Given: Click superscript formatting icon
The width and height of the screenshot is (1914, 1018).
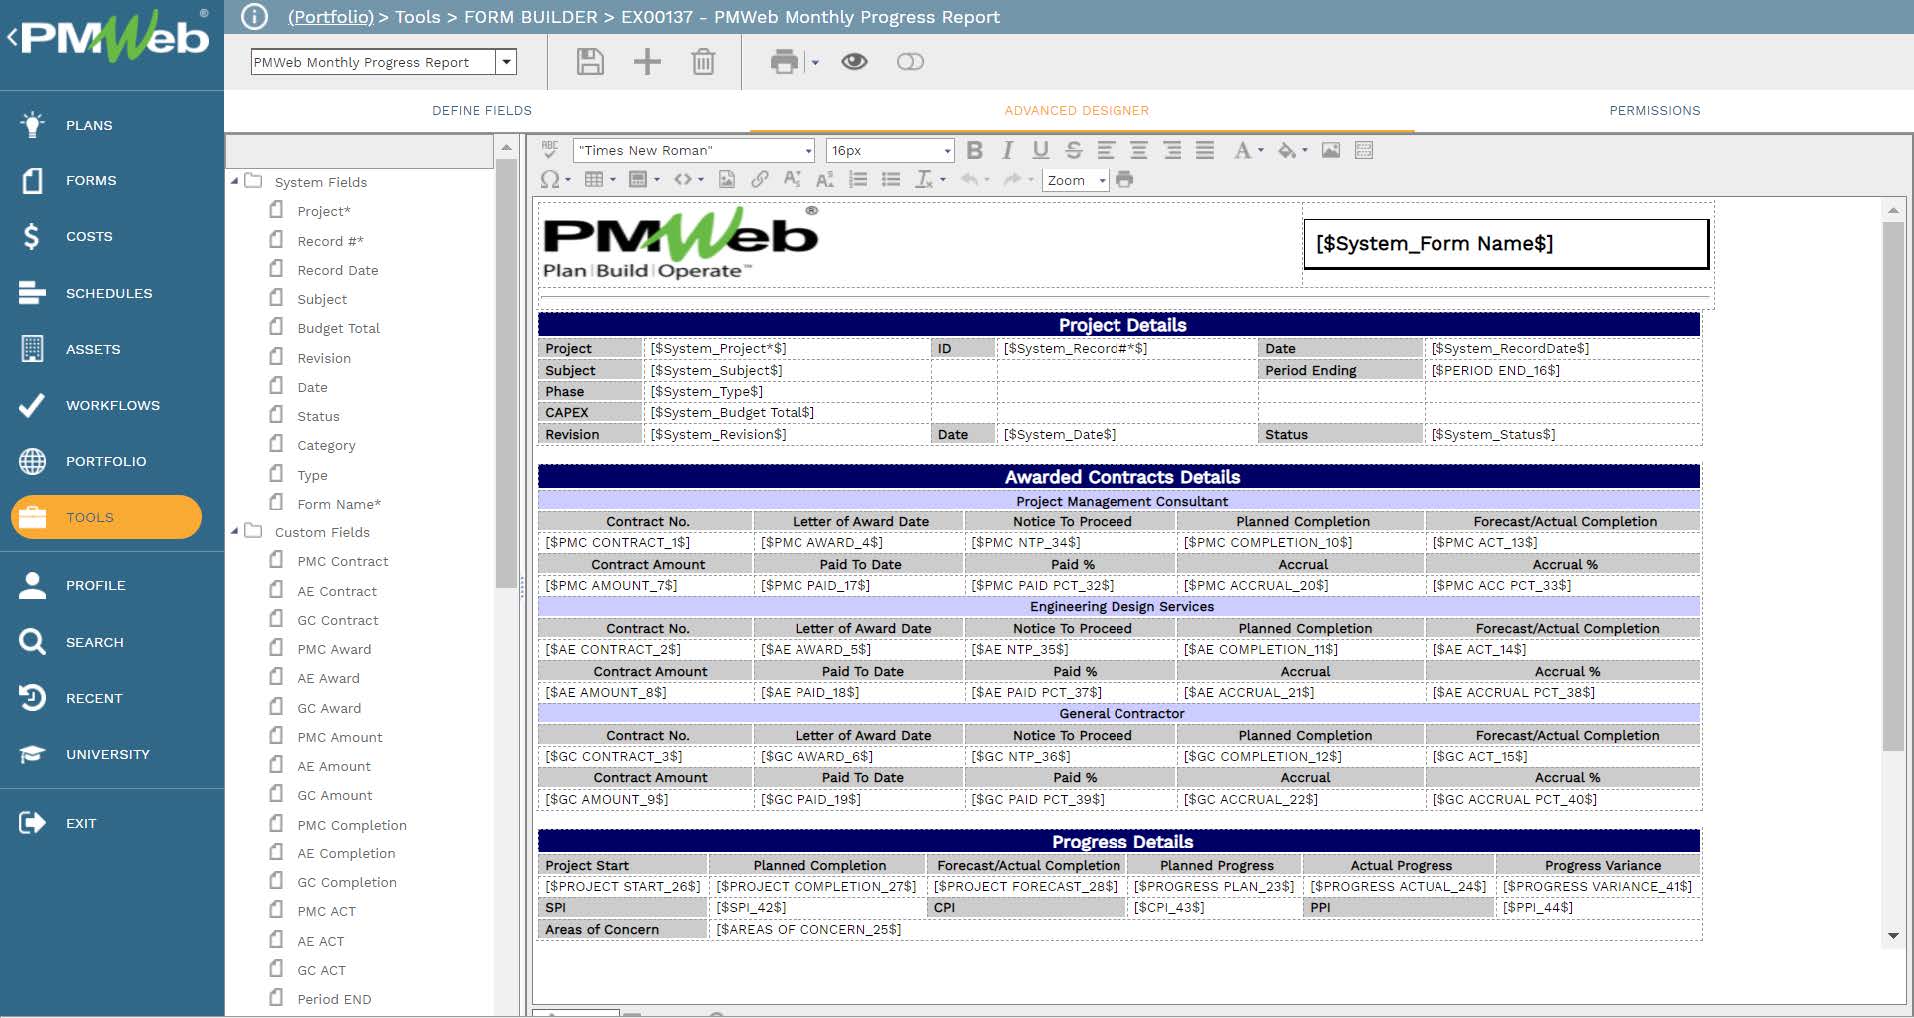Looking at the screenshot, I should (x=792, y=179).
